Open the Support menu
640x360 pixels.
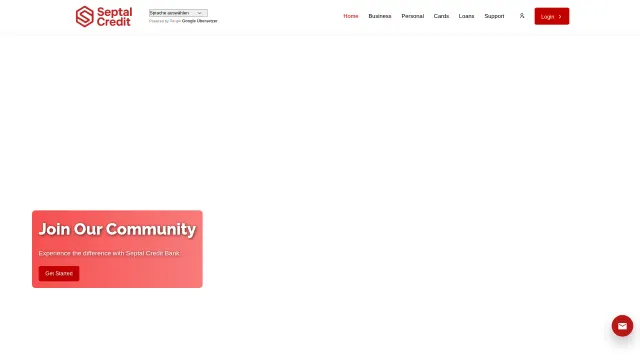click(x=494, y=16)
